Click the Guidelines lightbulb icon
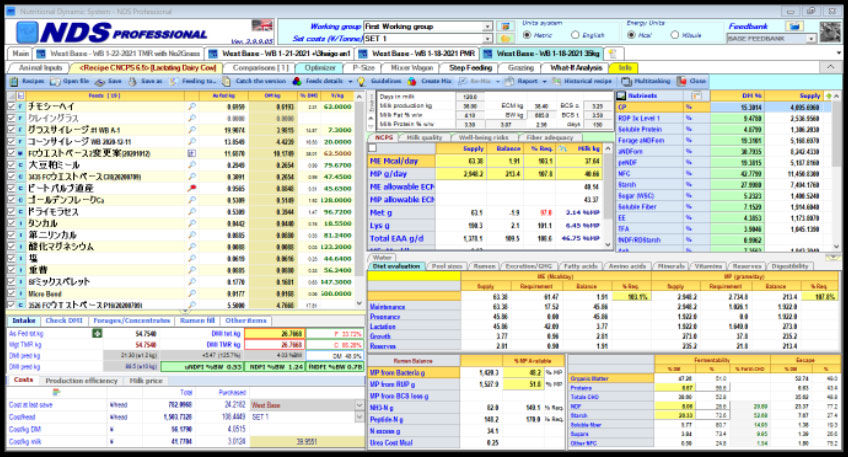This screenshot has height=457, width=848. (361, 81)
